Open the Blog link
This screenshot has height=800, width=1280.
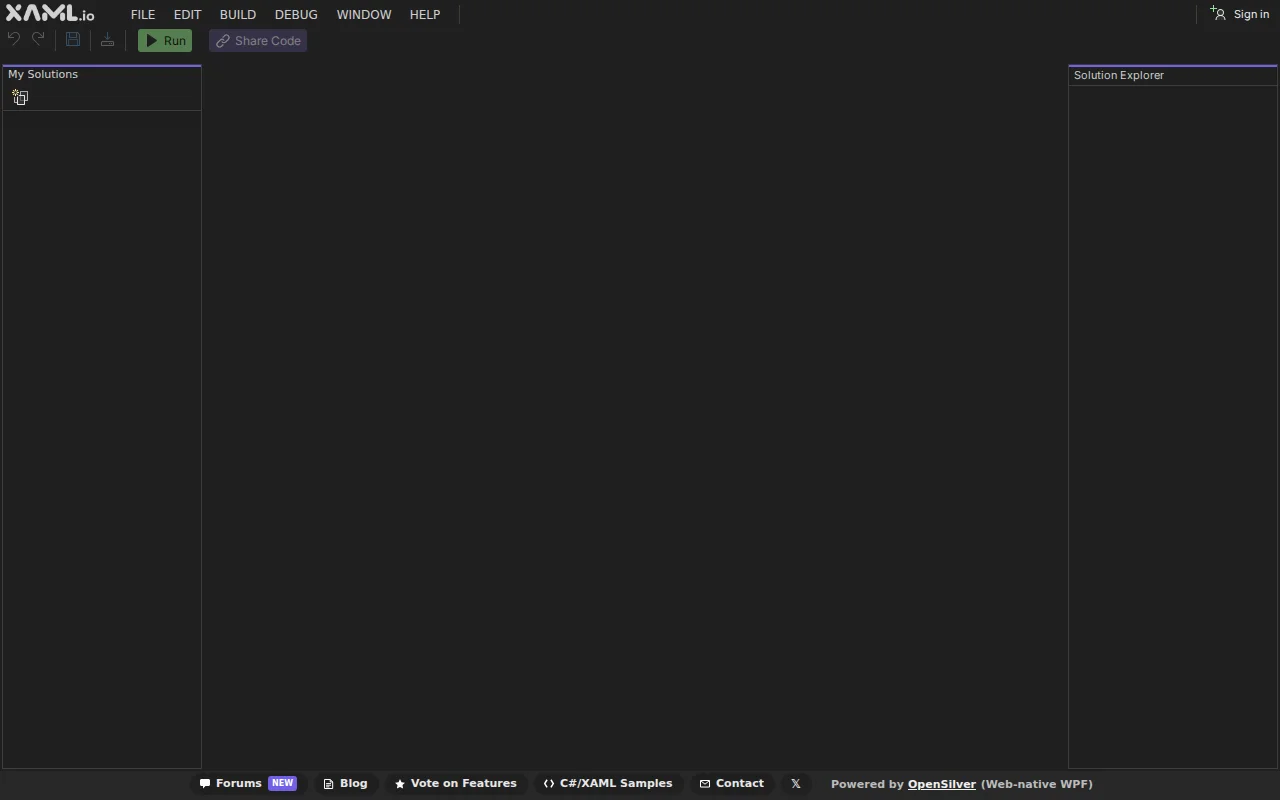[x=345, y=784]
